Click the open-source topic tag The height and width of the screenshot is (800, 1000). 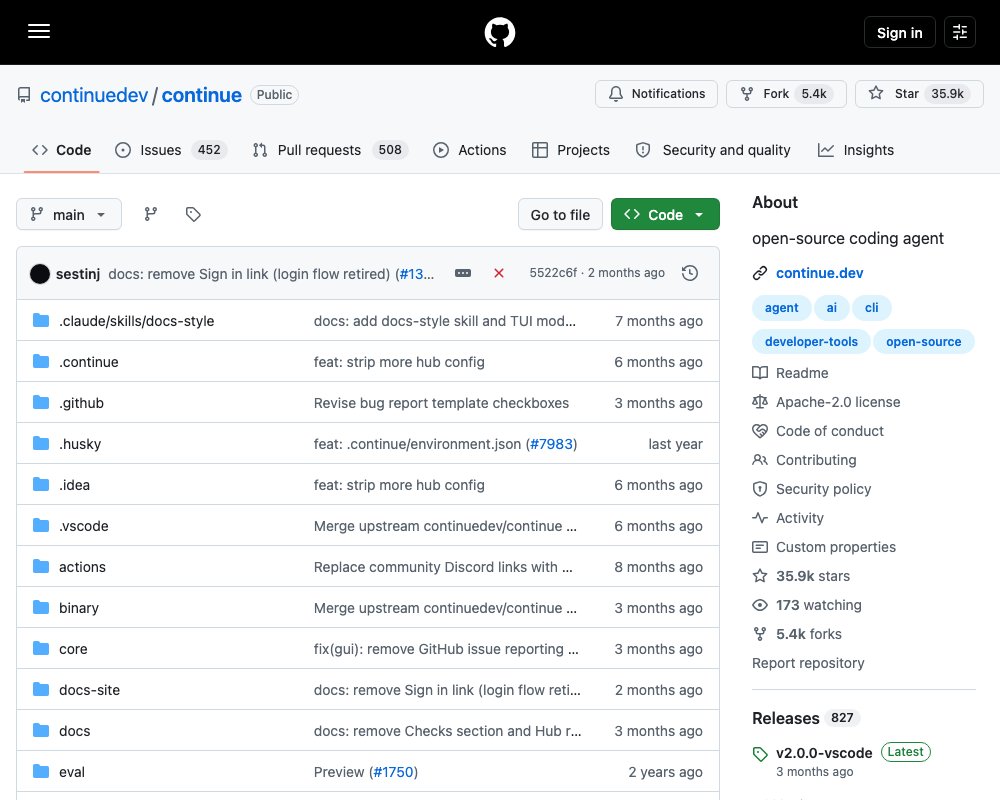pyautogui.click(x=923, y=341)
